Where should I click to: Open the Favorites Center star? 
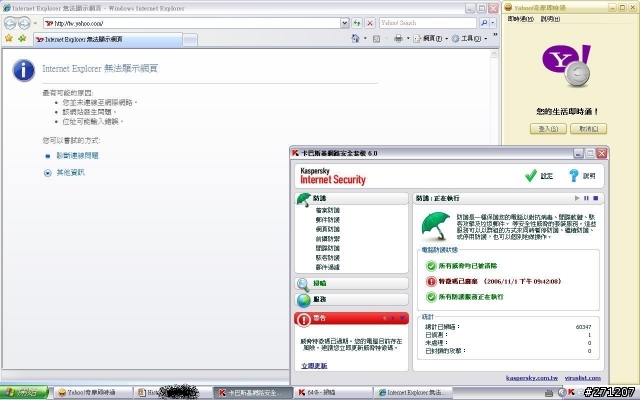click(9, 38)
